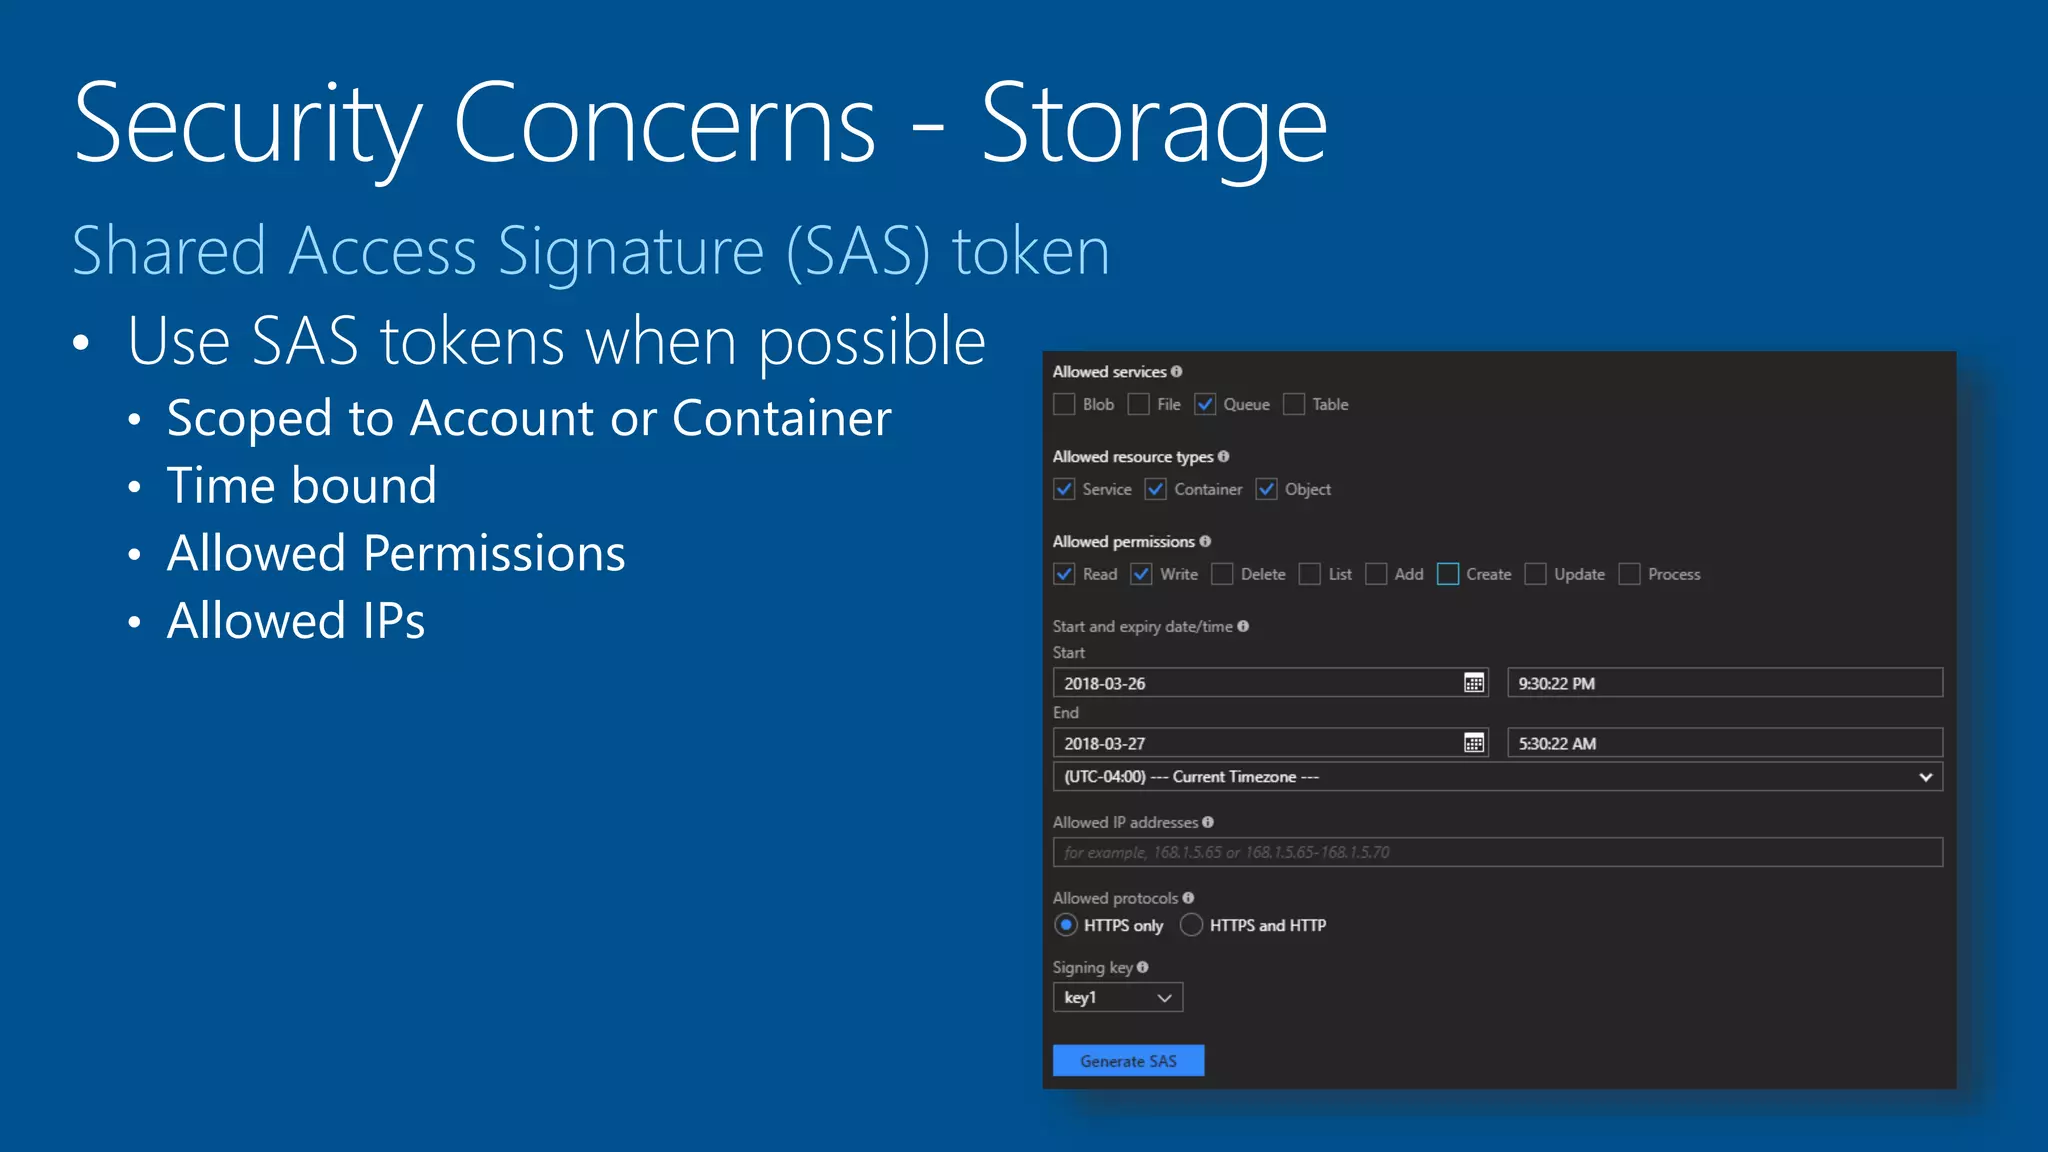This screenshot has width=2048, height=1152.
Task: Click info icon next to Allowed services
Action: [x=1177, y=371]
